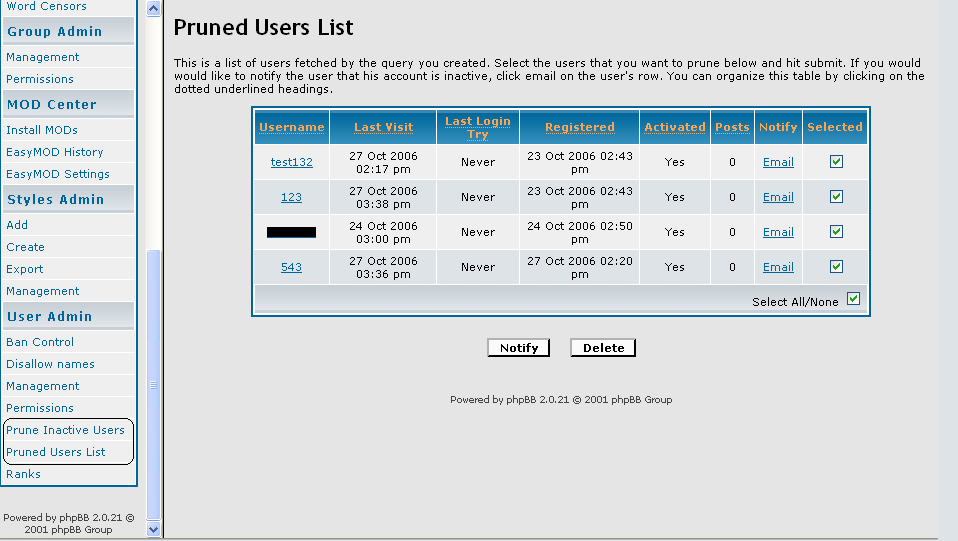
Task: Open the test132 user profile link
Action: (x=291, y=162)
